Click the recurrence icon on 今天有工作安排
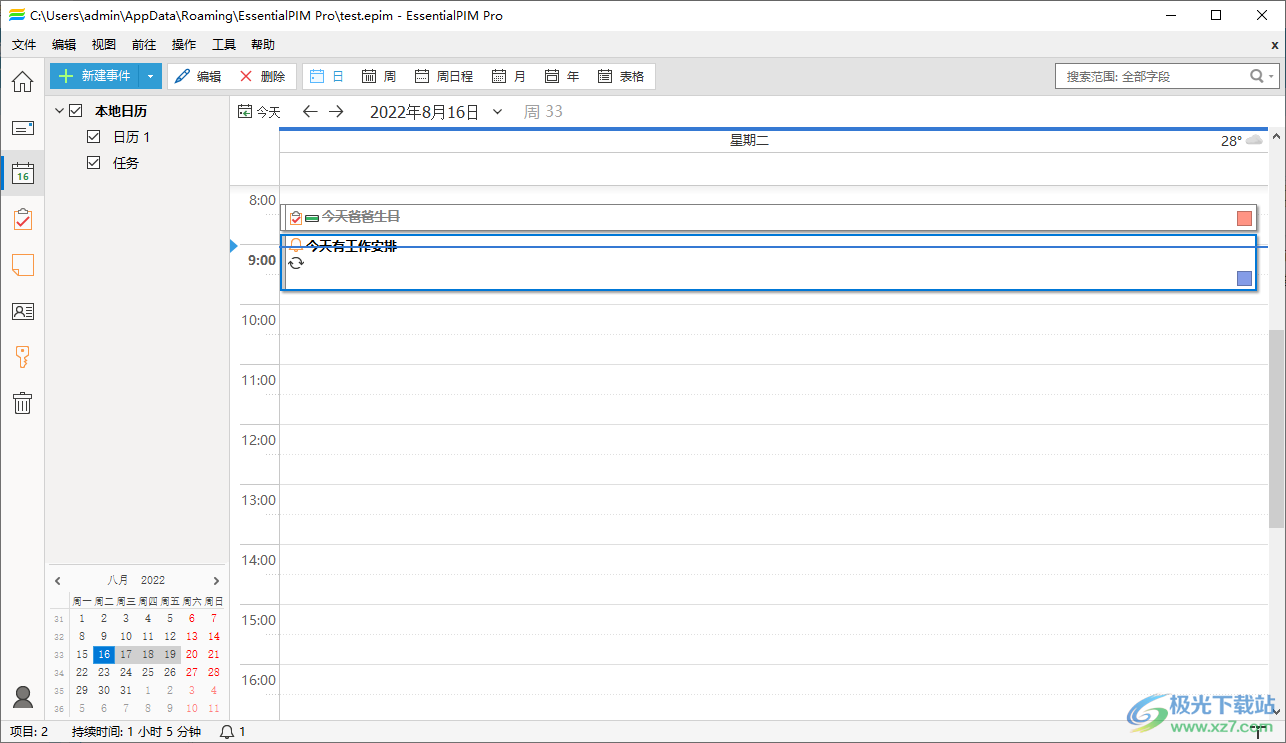Screen dimensions: 1286x743 click(x=296, y=263)
